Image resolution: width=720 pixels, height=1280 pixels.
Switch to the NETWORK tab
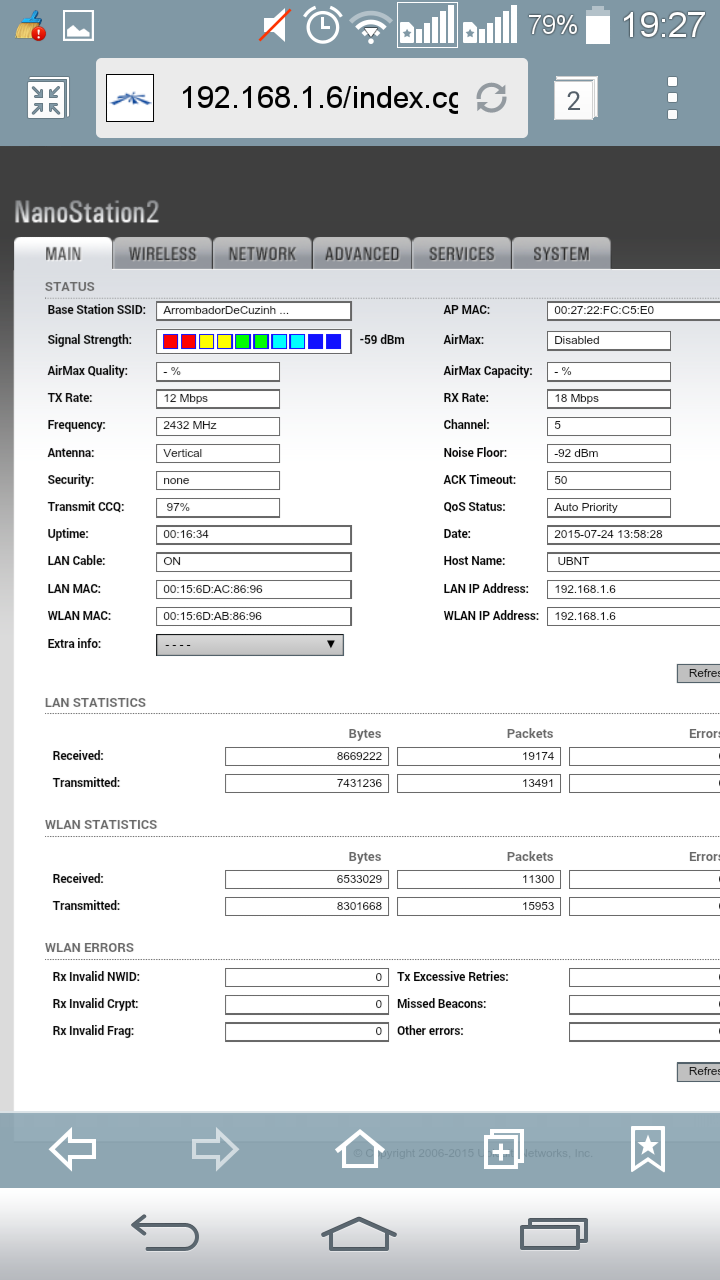(x=262, y=254)
